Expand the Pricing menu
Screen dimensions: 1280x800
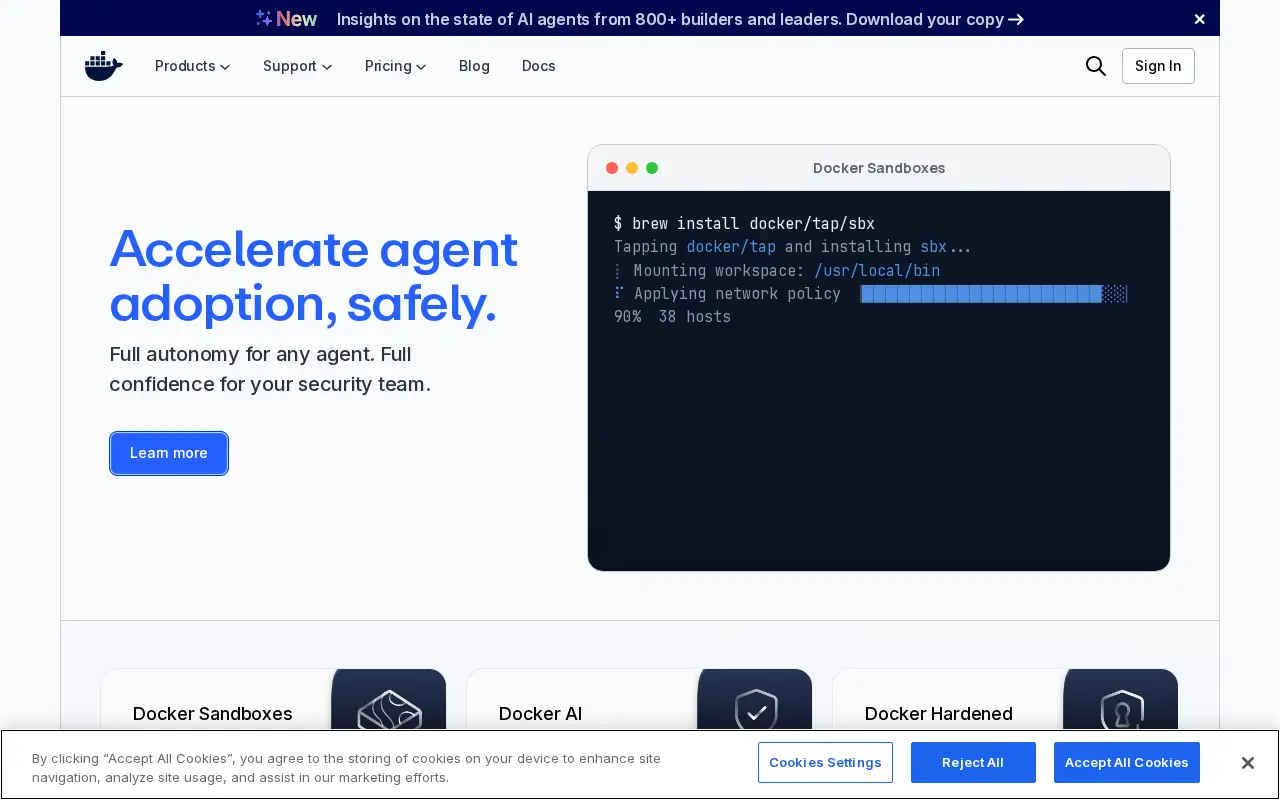[396, 66]
